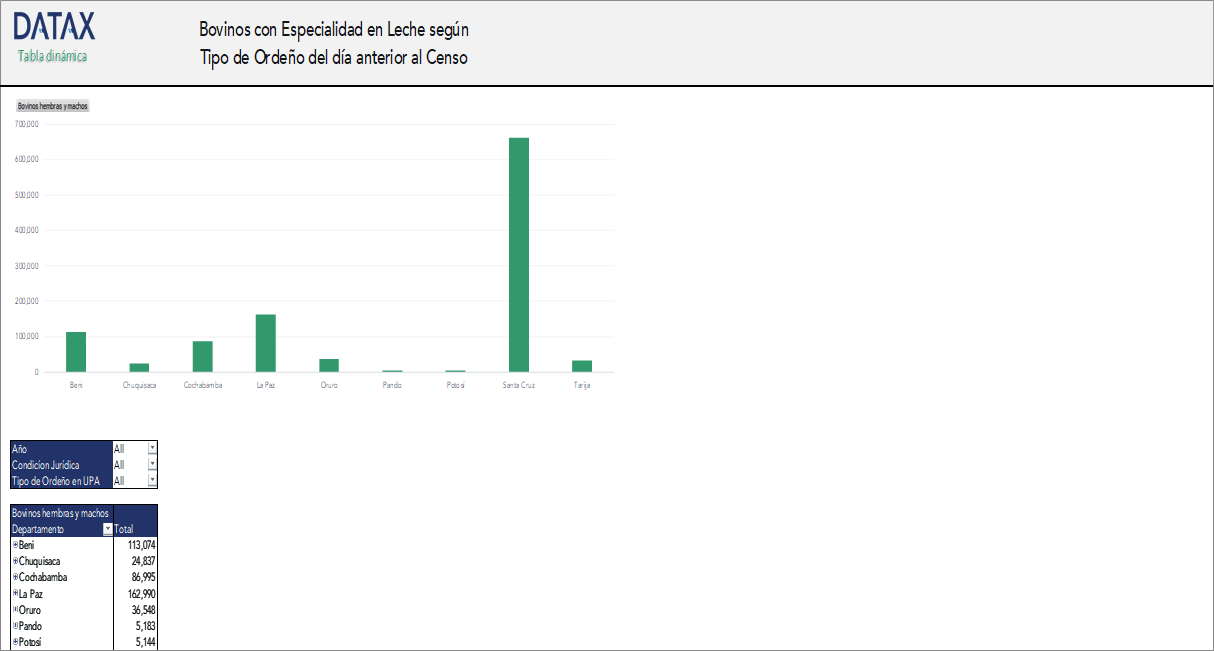Expand the Potosí department row

coord(14,642)
